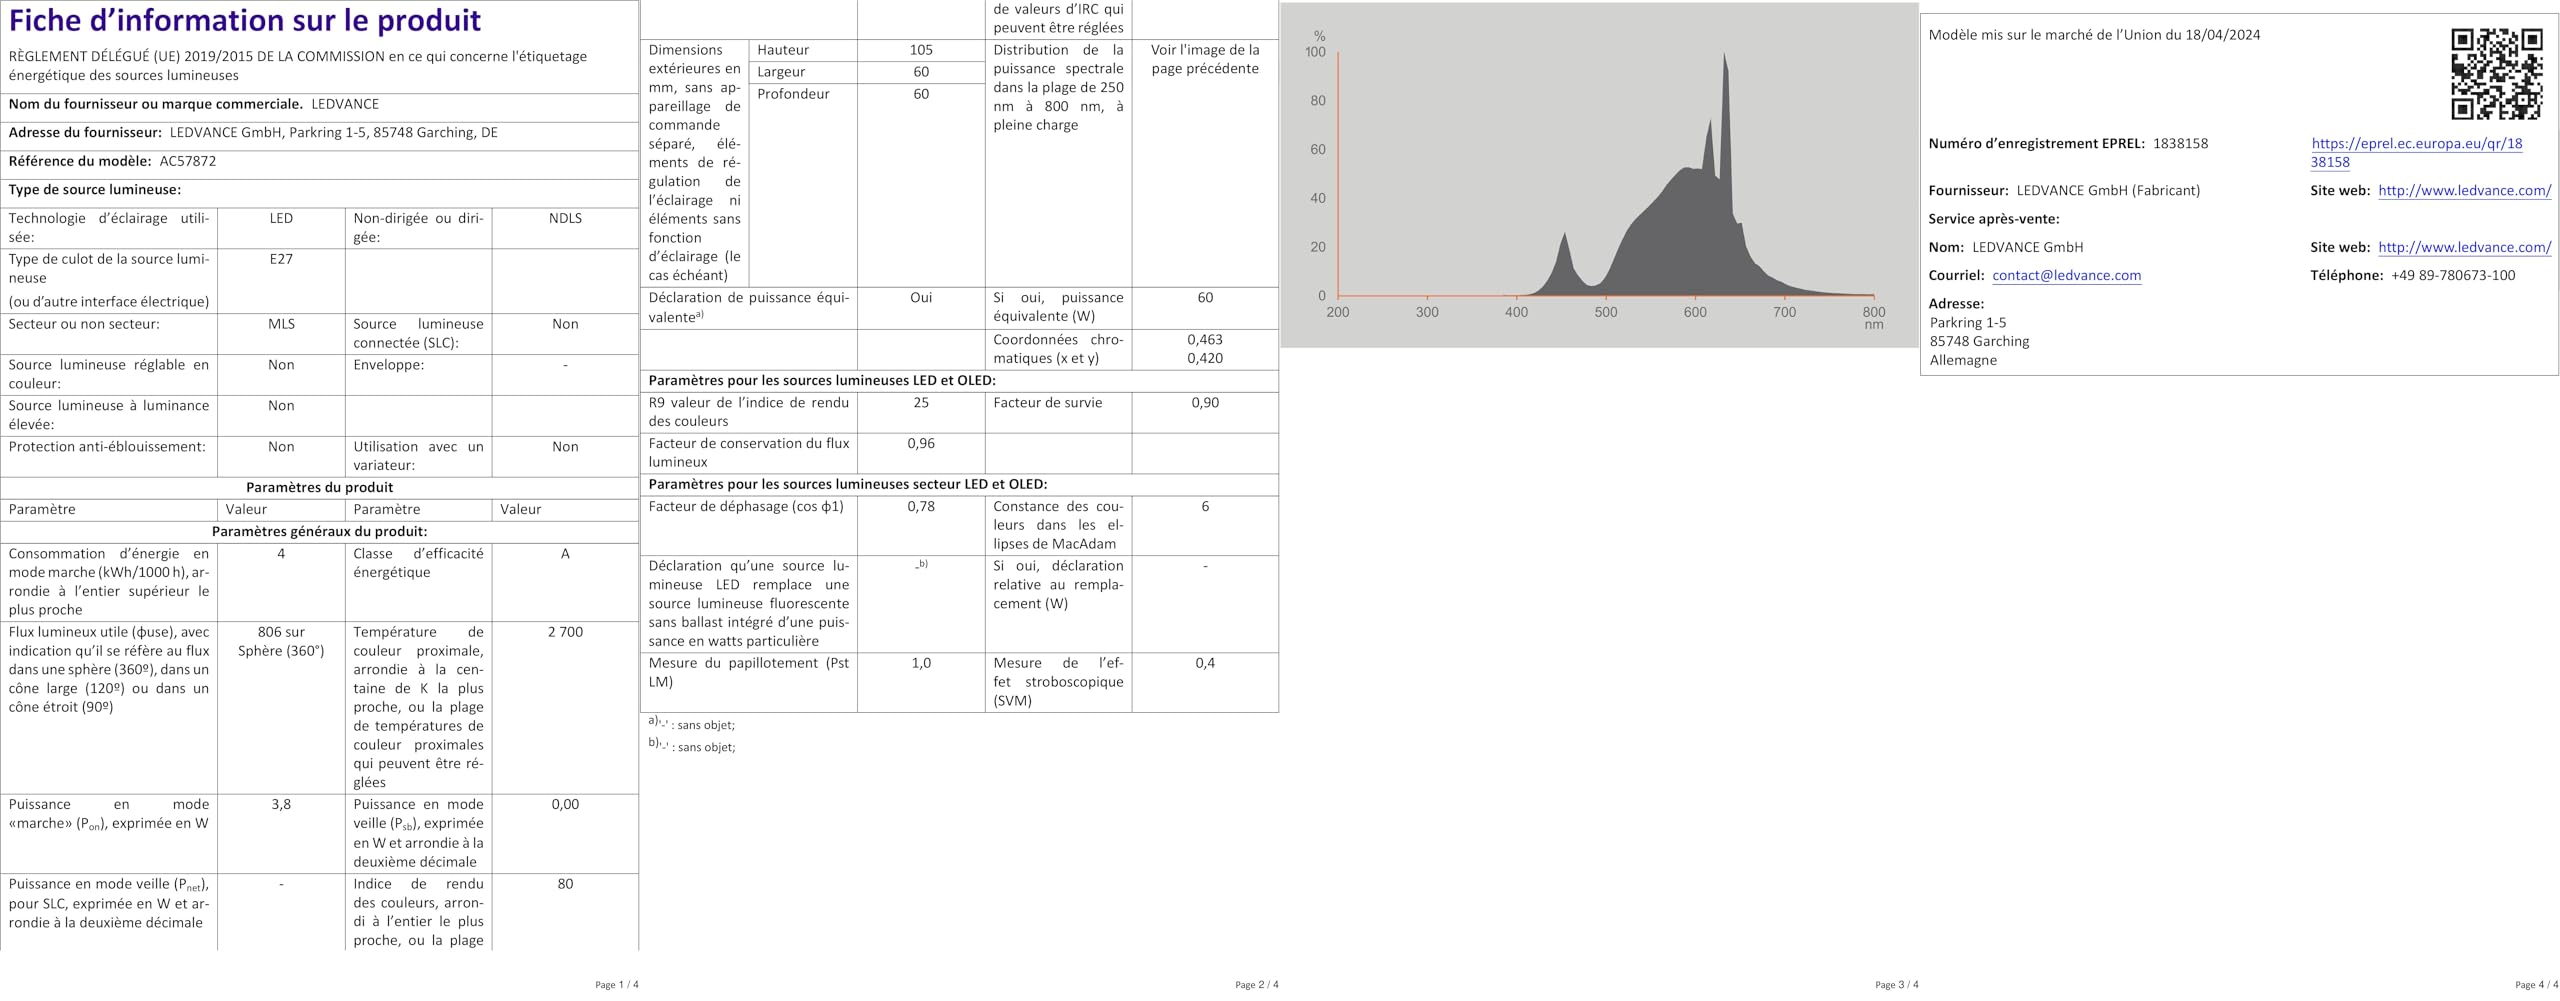Click the Page 4 / 4 footer label
This screenshot has width=2560, height=1001.
pos(2536,985)
